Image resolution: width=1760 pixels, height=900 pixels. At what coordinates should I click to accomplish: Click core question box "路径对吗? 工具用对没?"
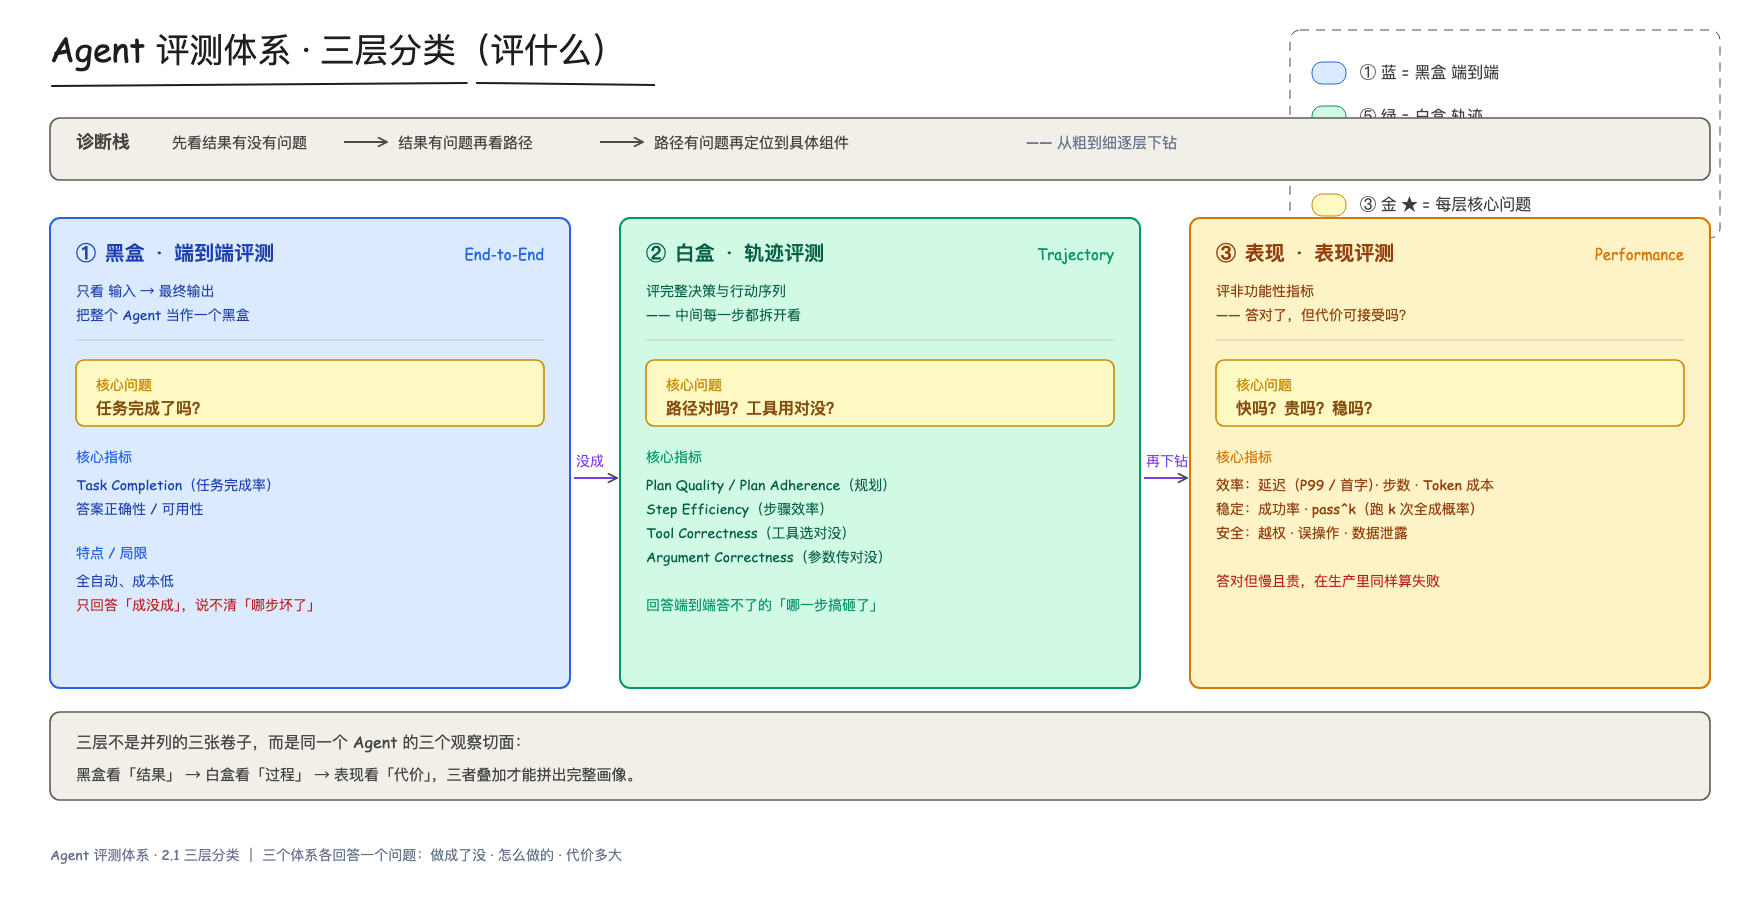click(880, 393)
